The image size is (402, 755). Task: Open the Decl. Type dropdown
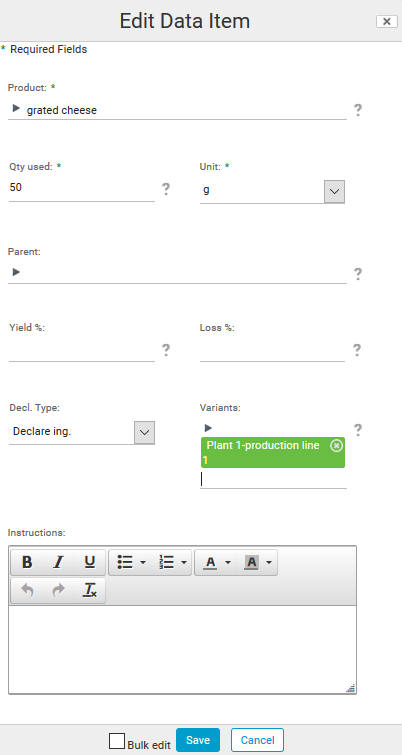(144, 432)
